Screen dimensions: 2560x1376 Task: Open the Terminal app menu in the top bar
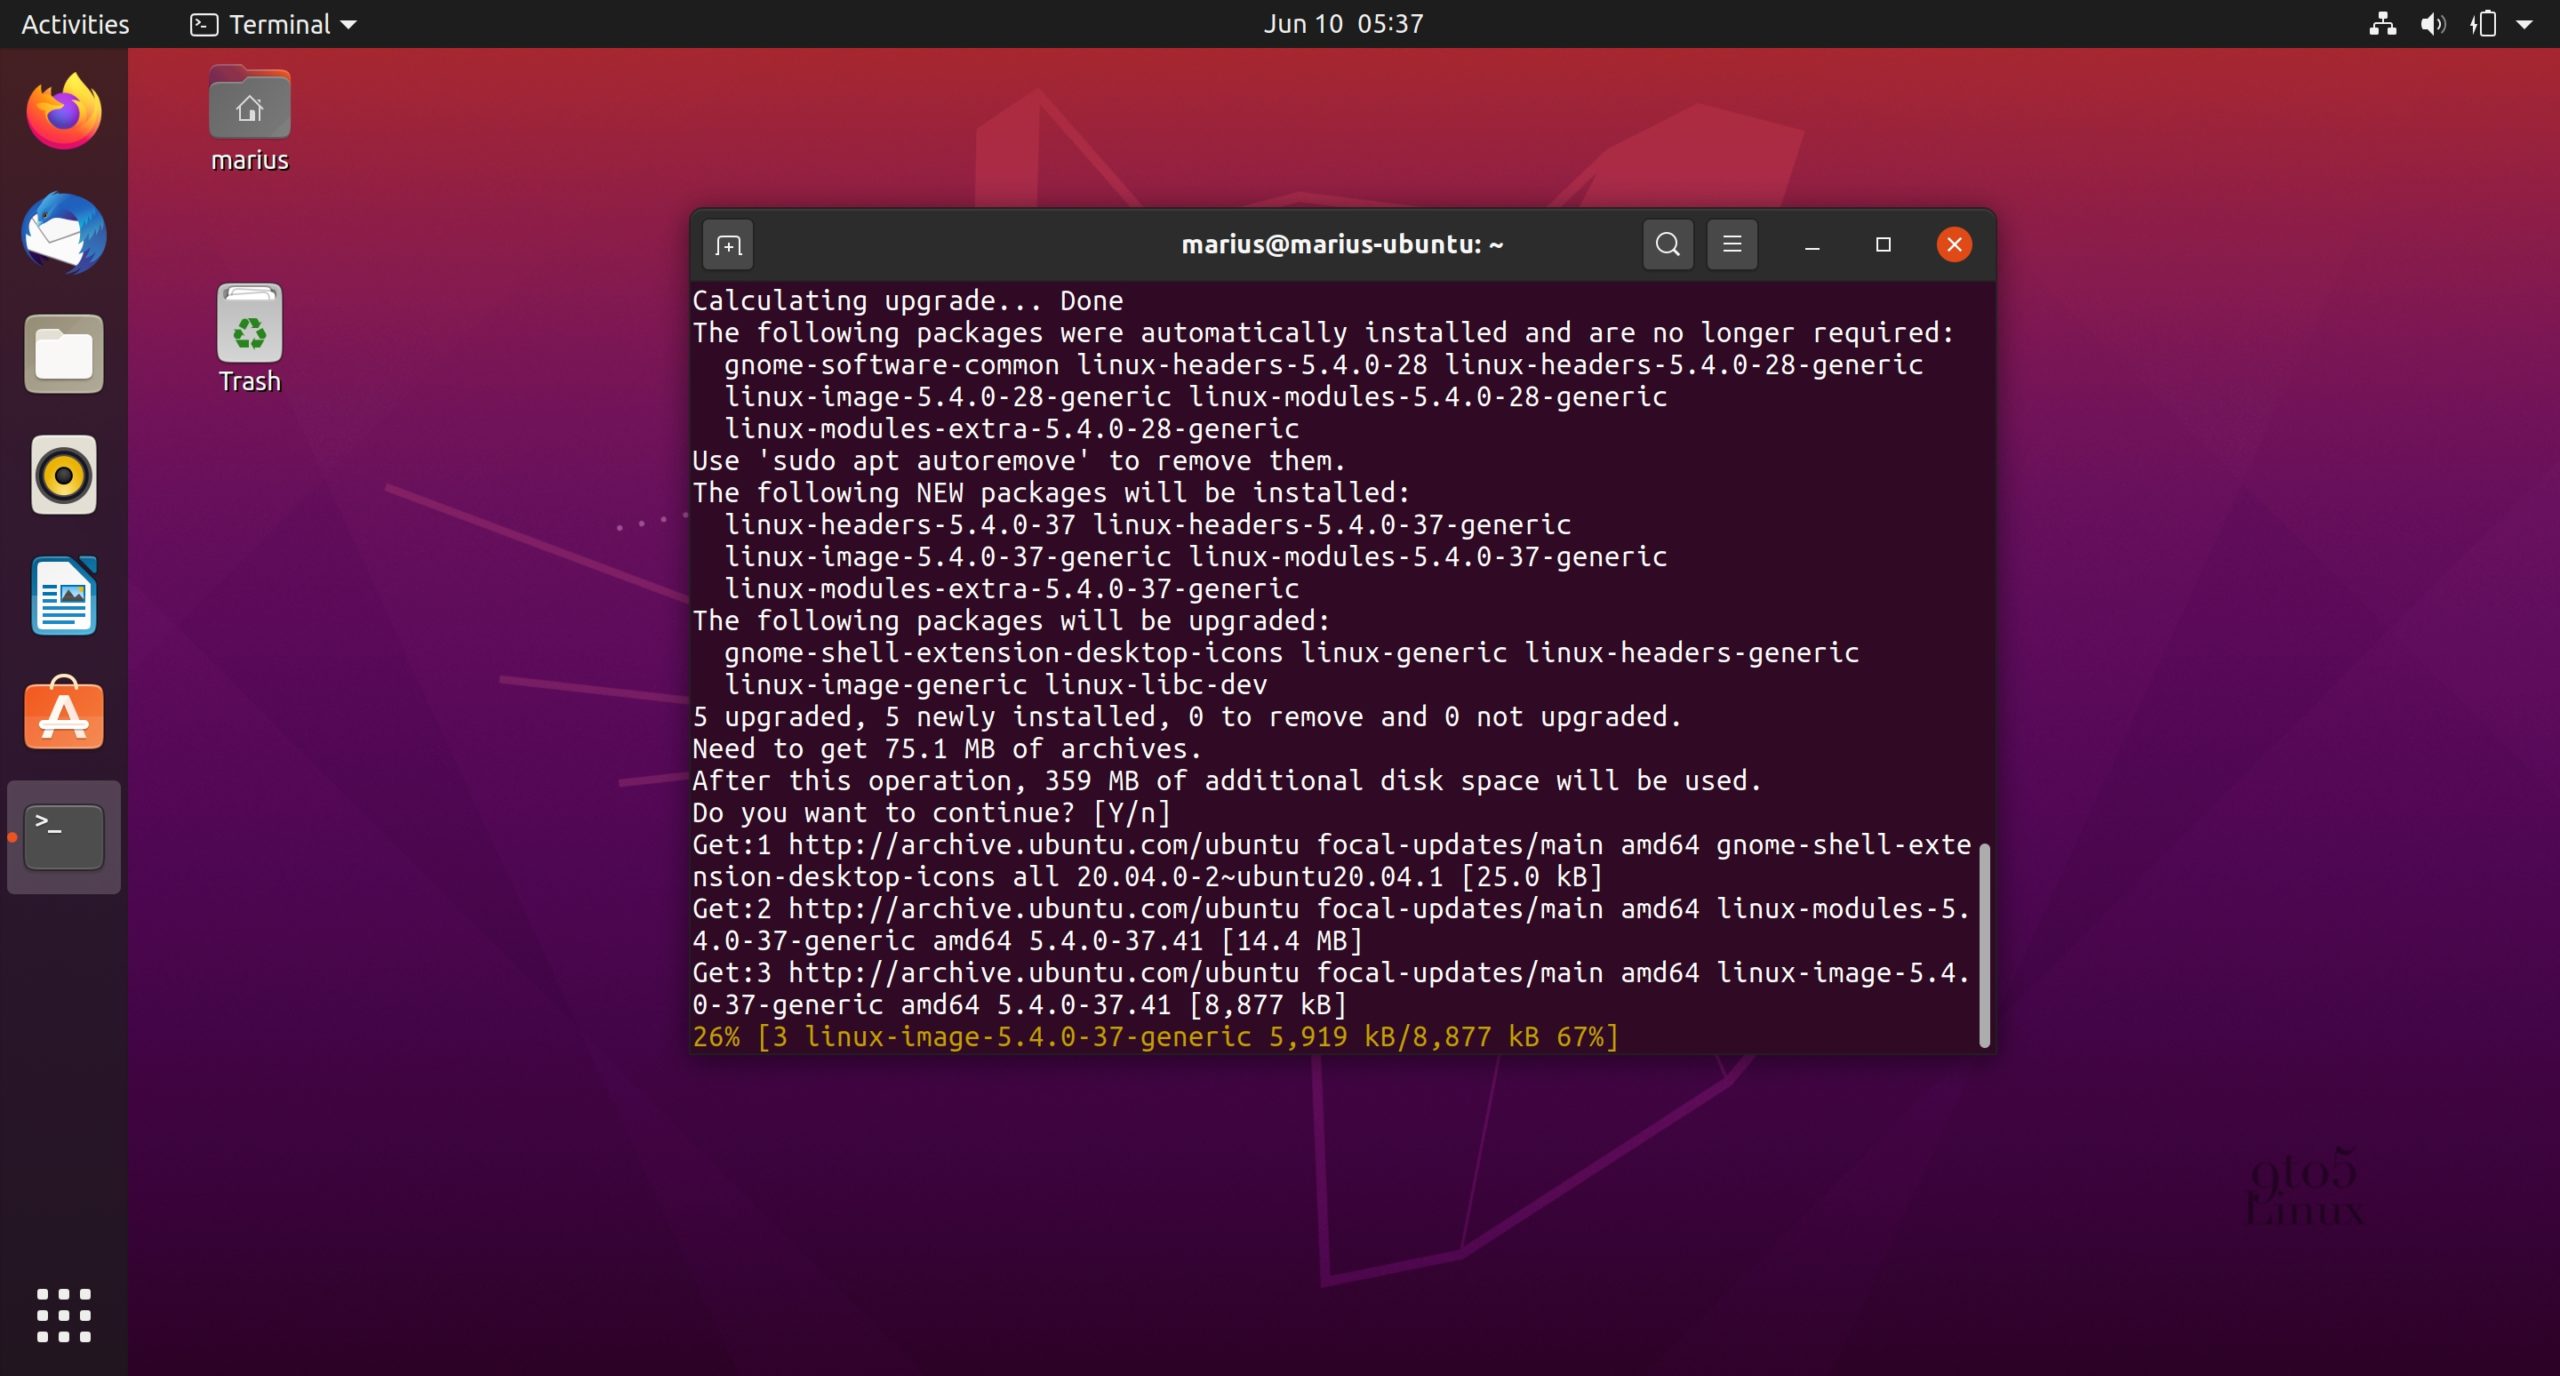[x=273, y=24]
